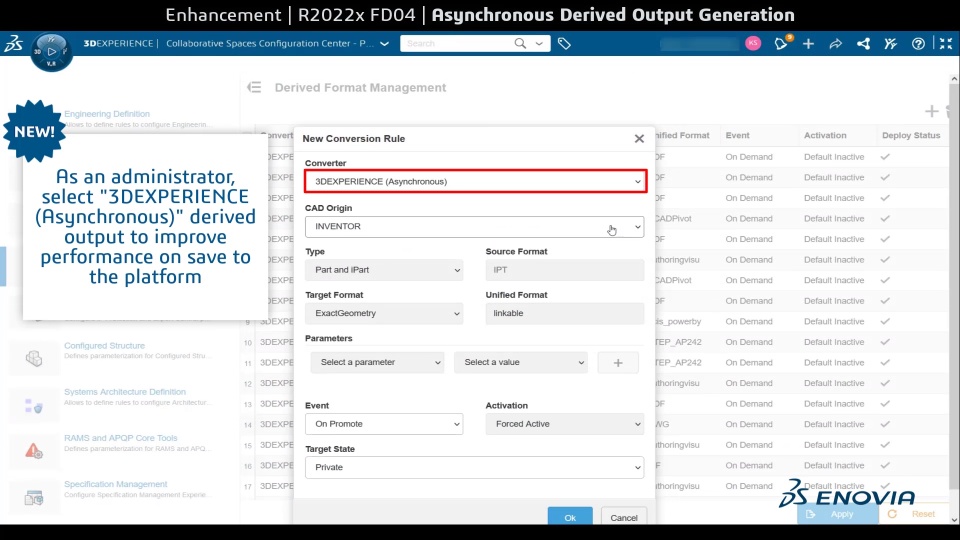Open the help question mark icon
Image resolution: width=960 pixels, height=540 pixels.
click(x=918, y=43)
